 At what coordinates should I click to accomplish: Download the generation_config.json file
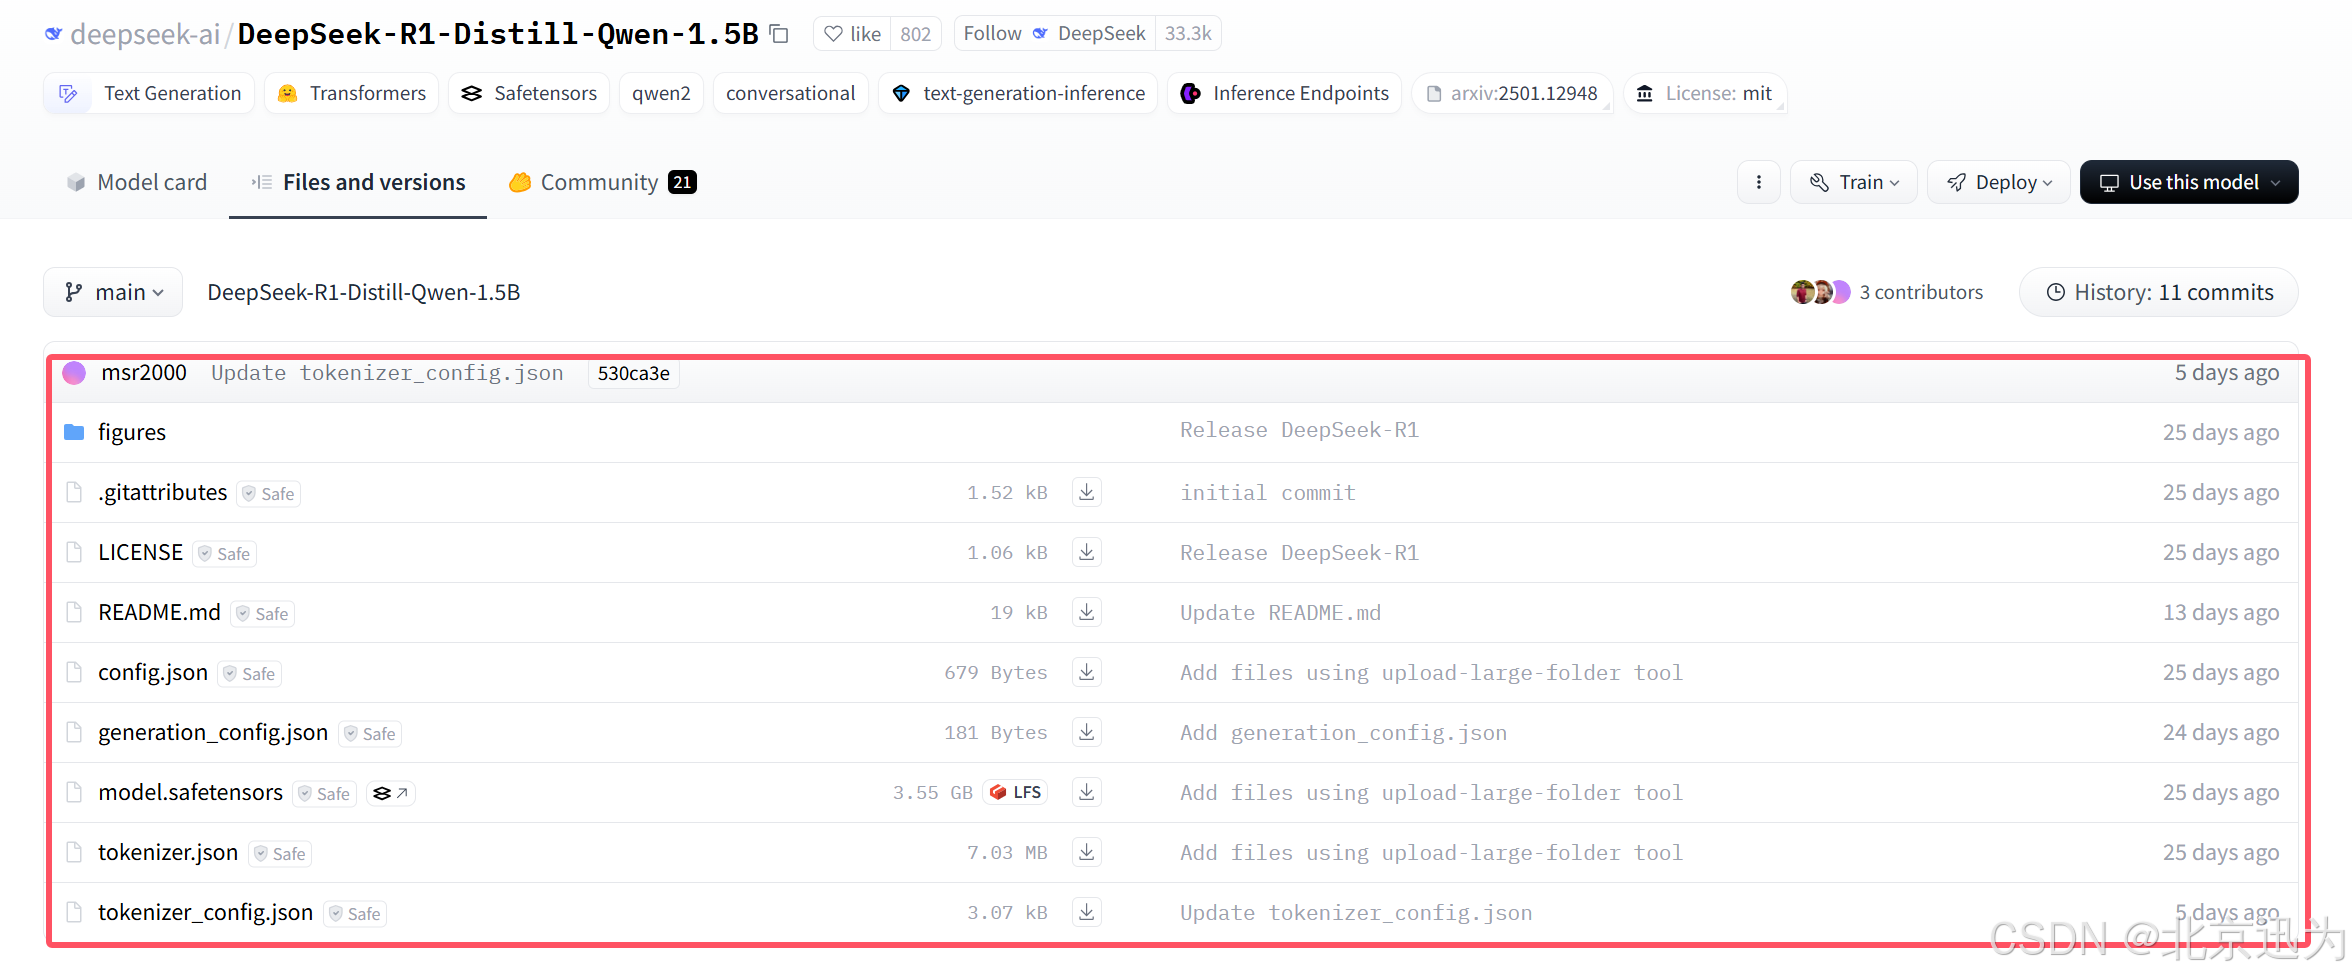coord(1087,732)
